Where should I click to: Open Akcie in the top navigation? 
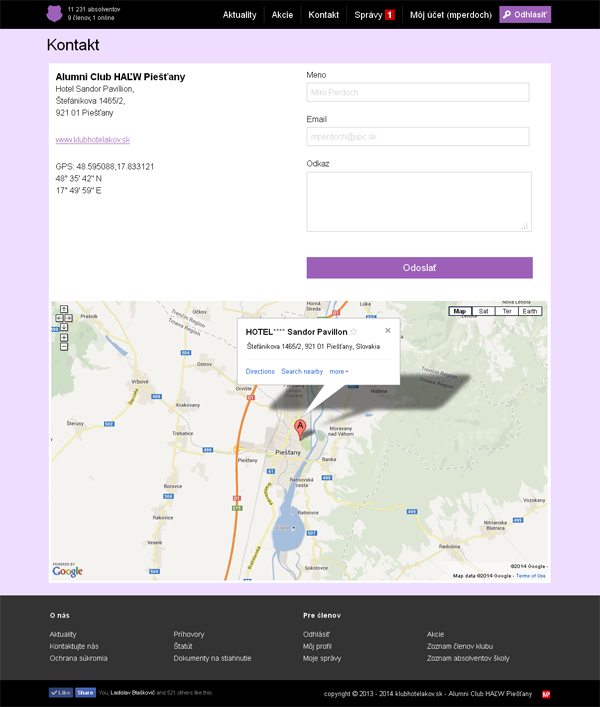[282, 15]
